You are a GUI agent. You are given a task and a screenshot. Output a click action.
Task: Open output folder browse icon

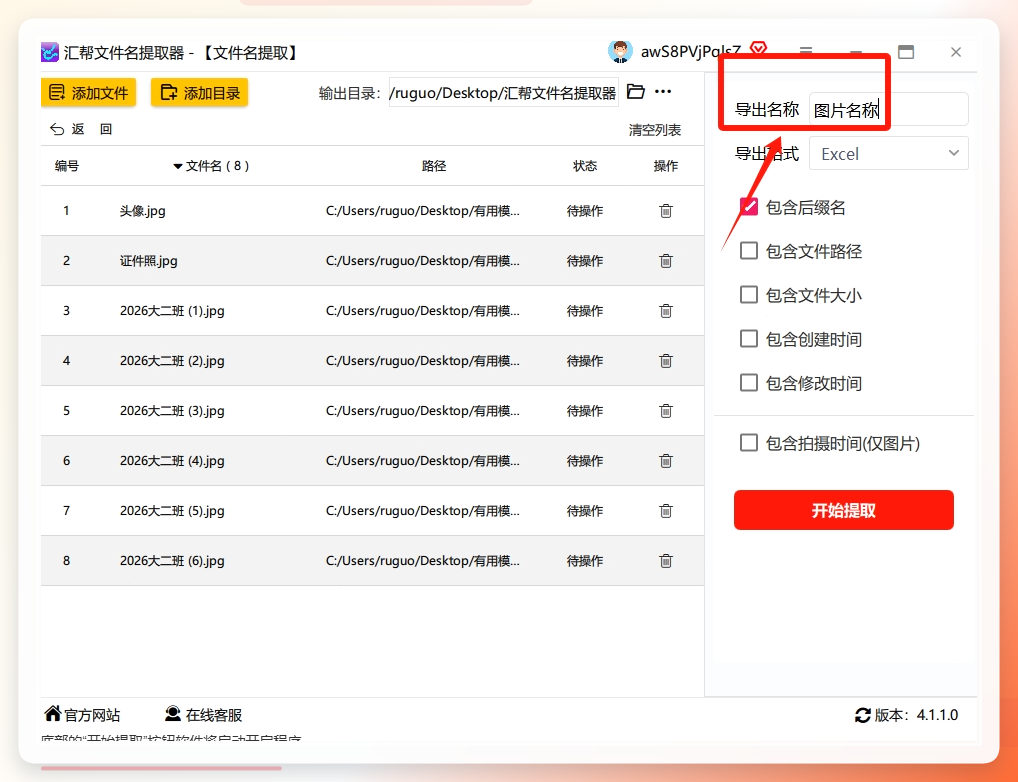(636, 92)
